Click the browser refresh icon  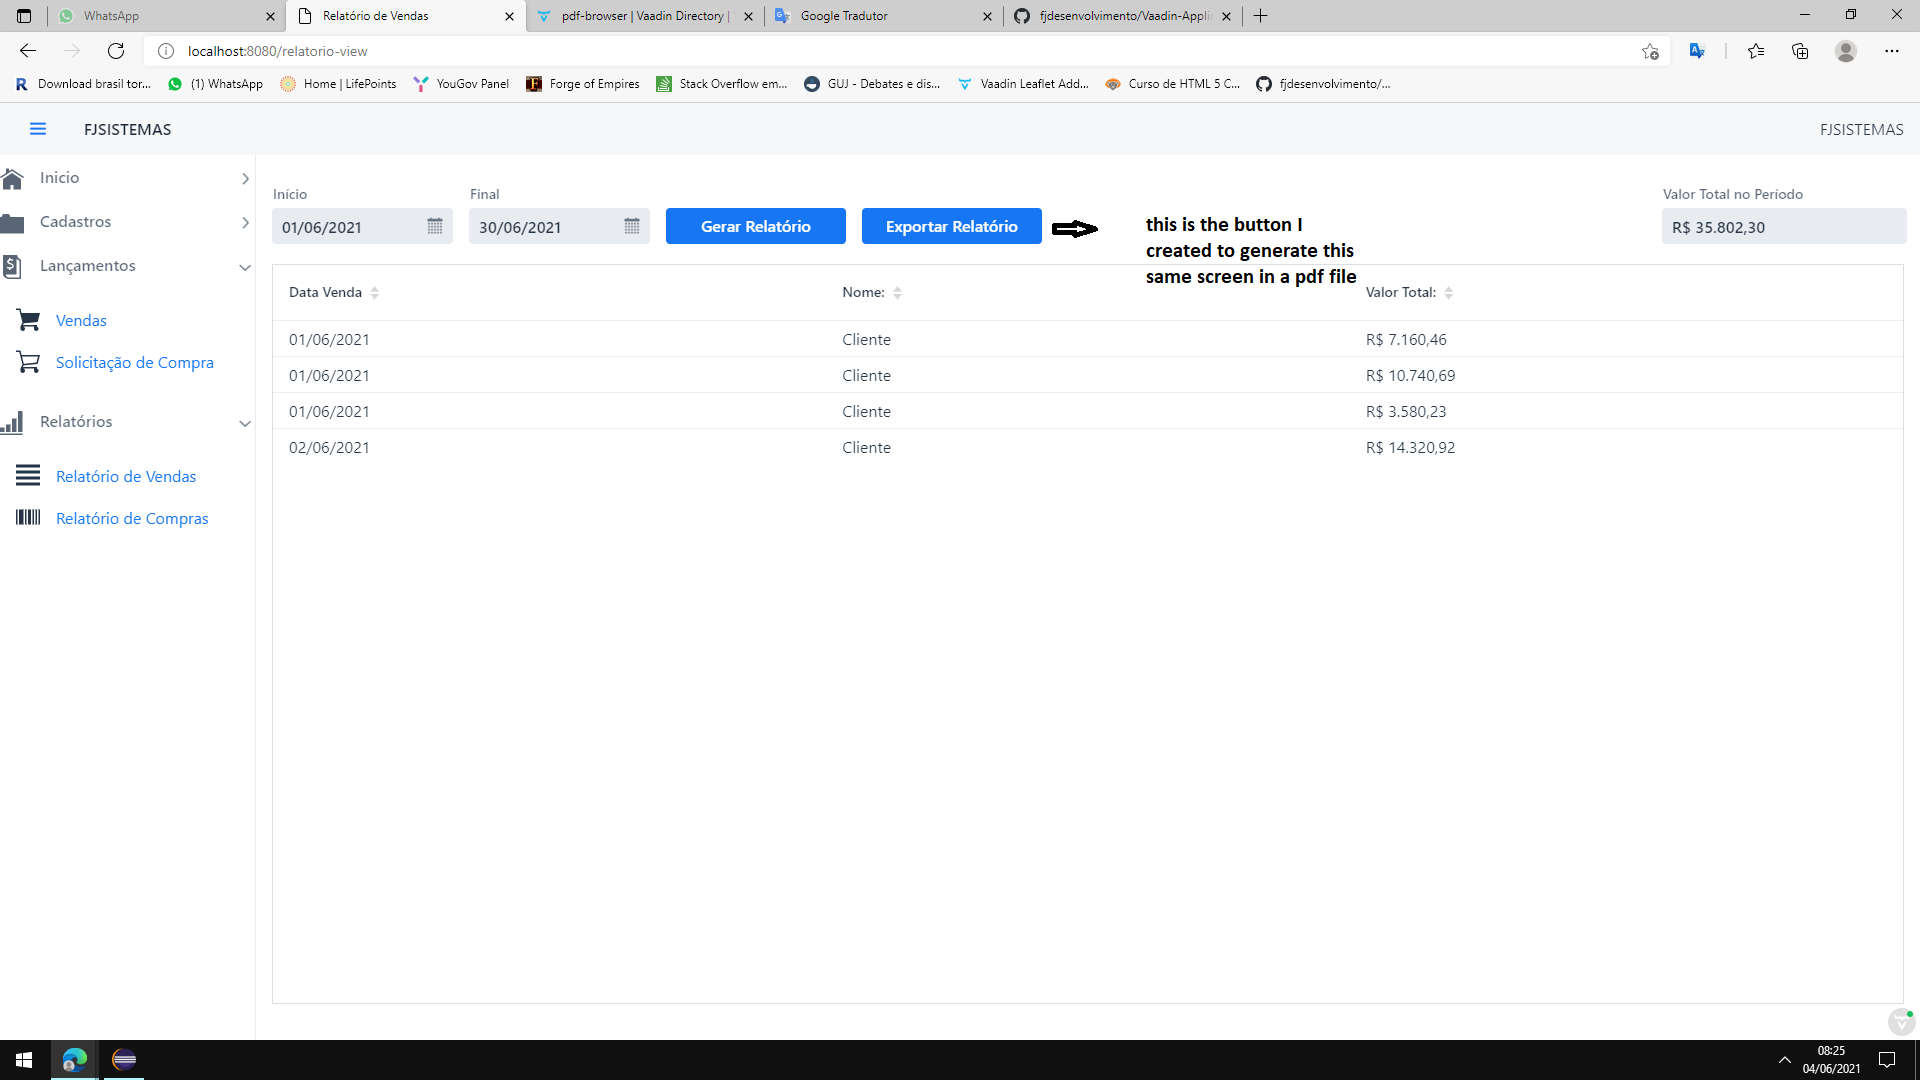pos(116,51)
